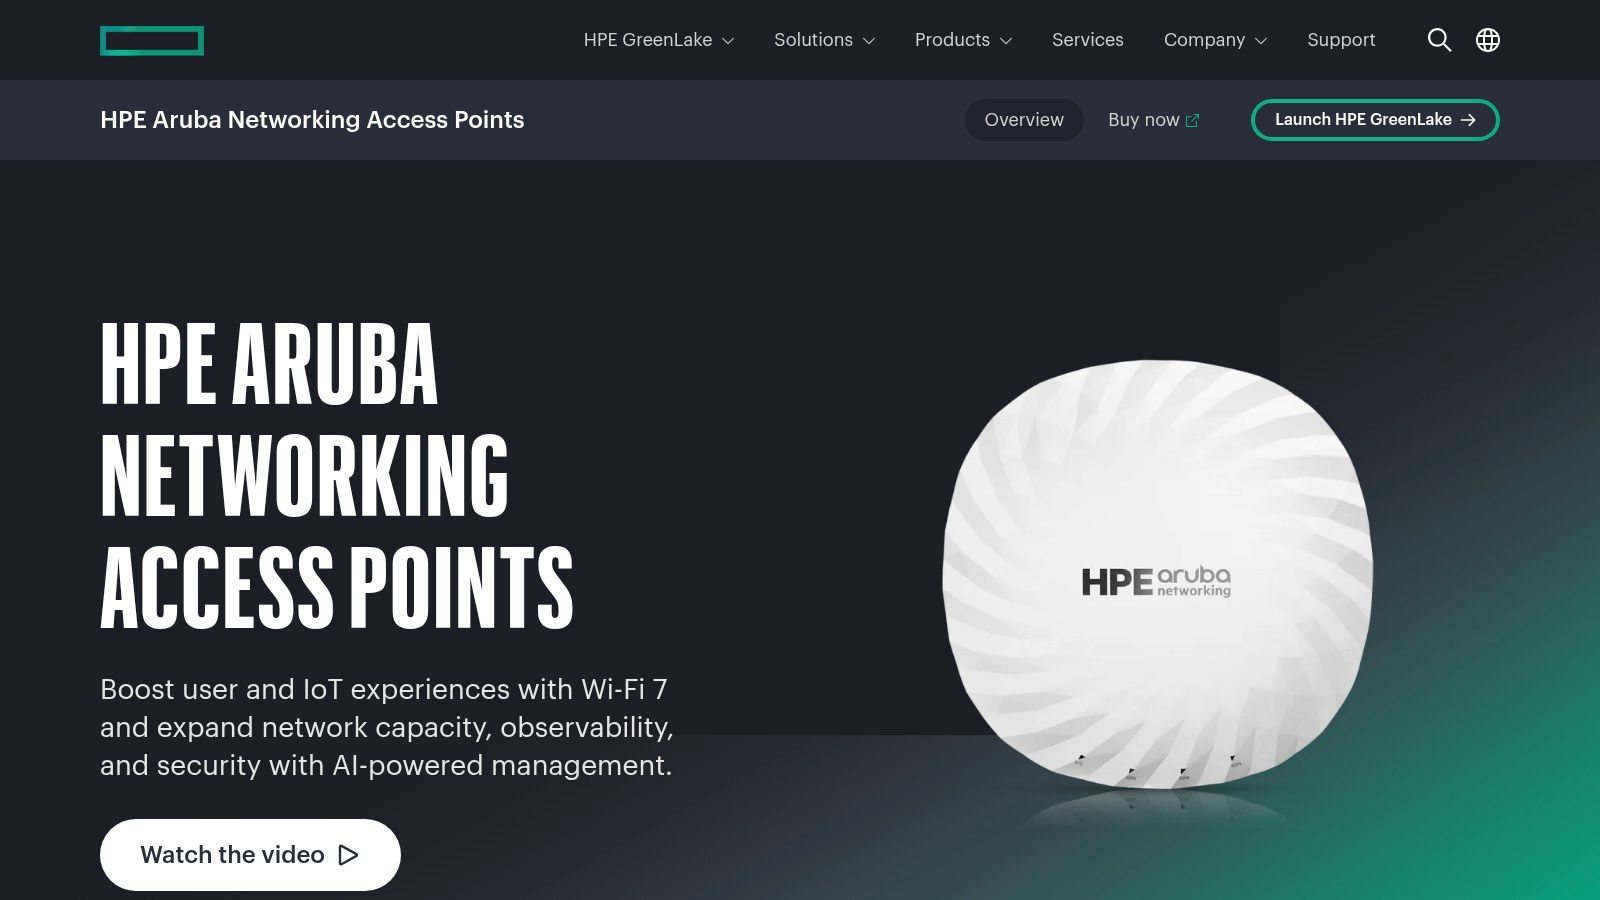Click the arrow icon in Launch HPE GreenLake
The height and width of the screenshot is (900, 1600).
coord(1468,120)
